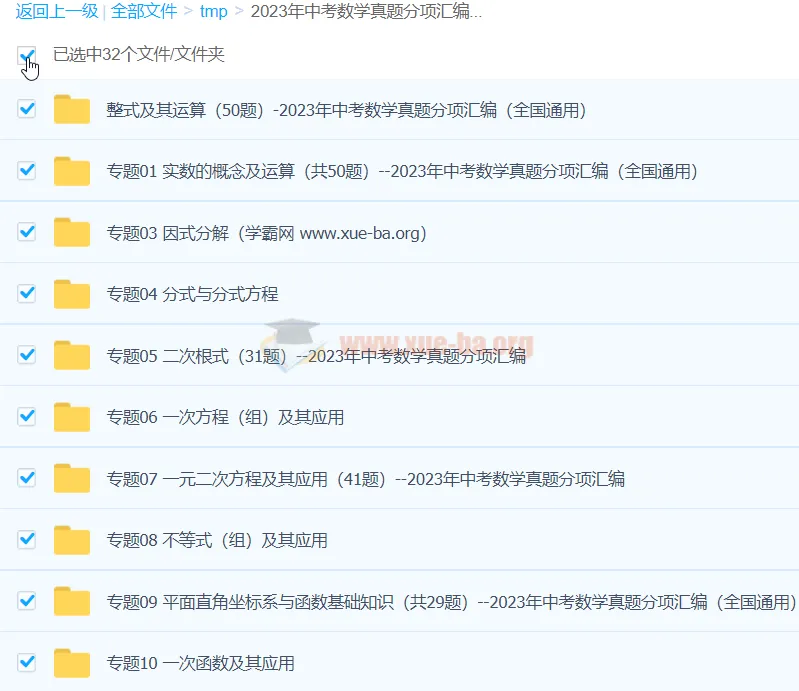Click the 2023年中考数学真题分项汇编 breadcrumb
The image size is (799, 691).
366,11
